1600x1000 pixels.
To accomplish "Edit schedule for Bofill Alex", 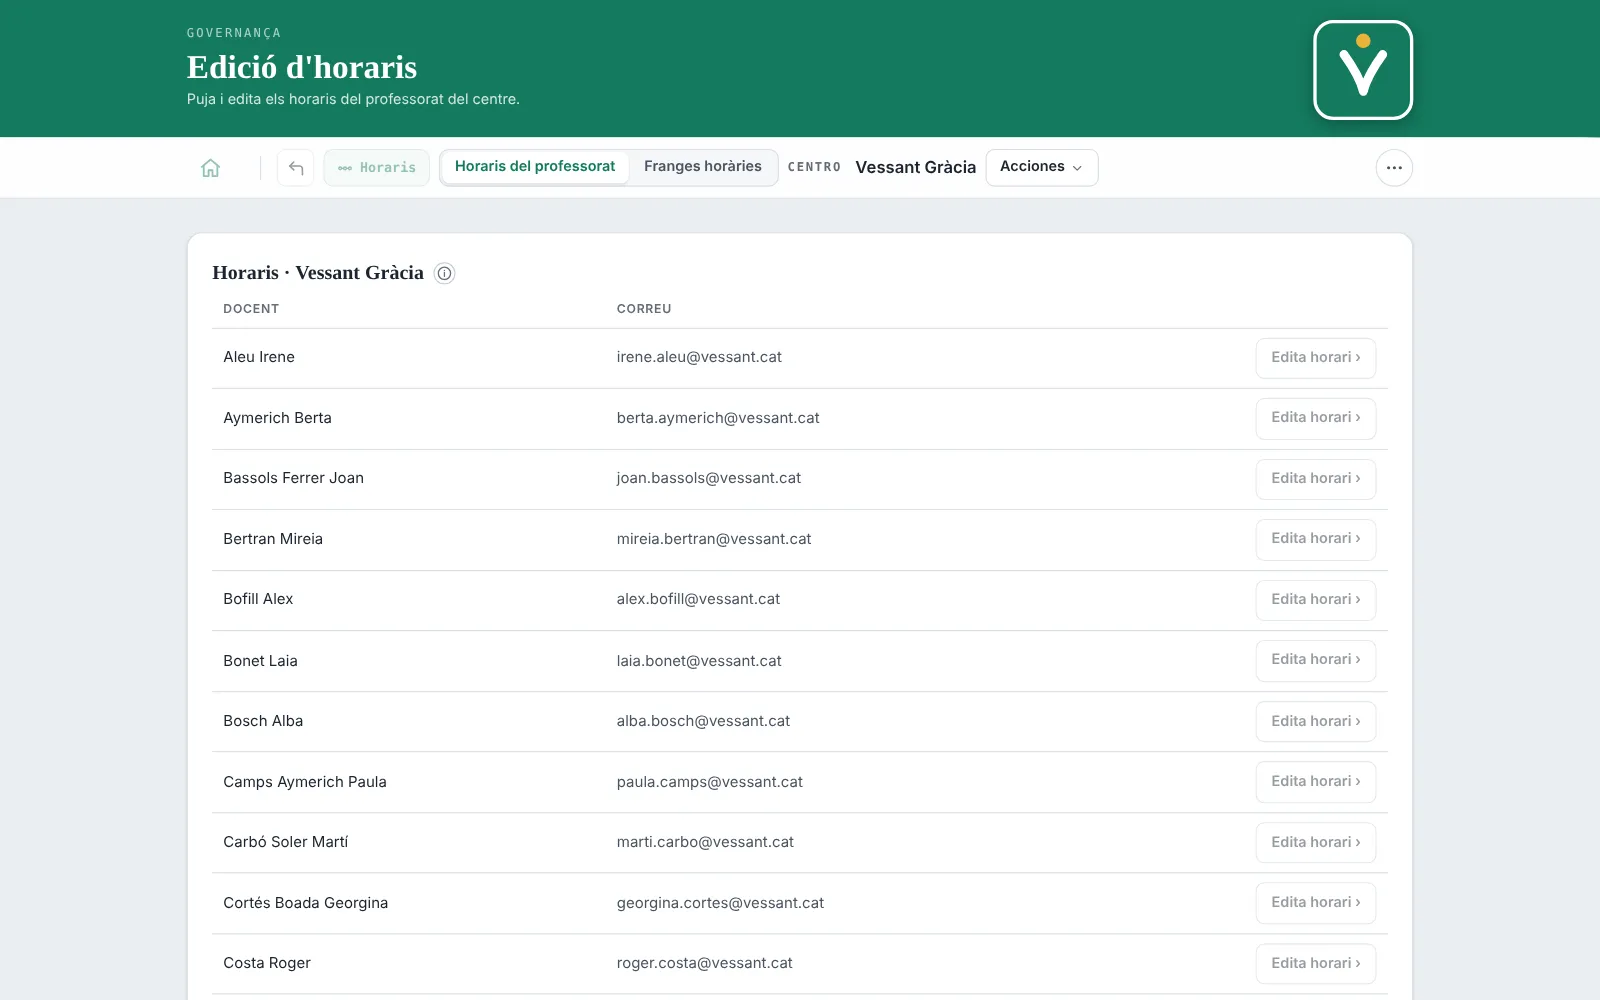I will 1316,600.
